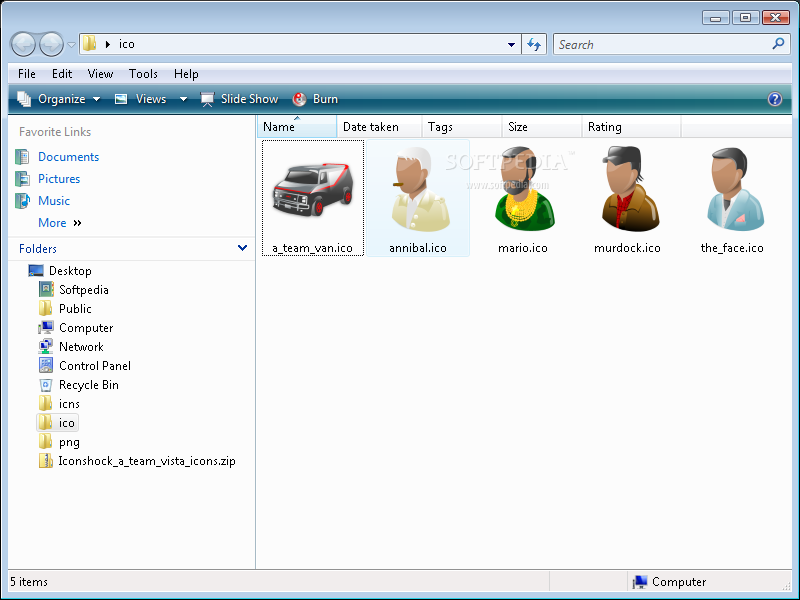Select Computer in the folder tree
The image size is (800, 600).
(x=86, y=328)
